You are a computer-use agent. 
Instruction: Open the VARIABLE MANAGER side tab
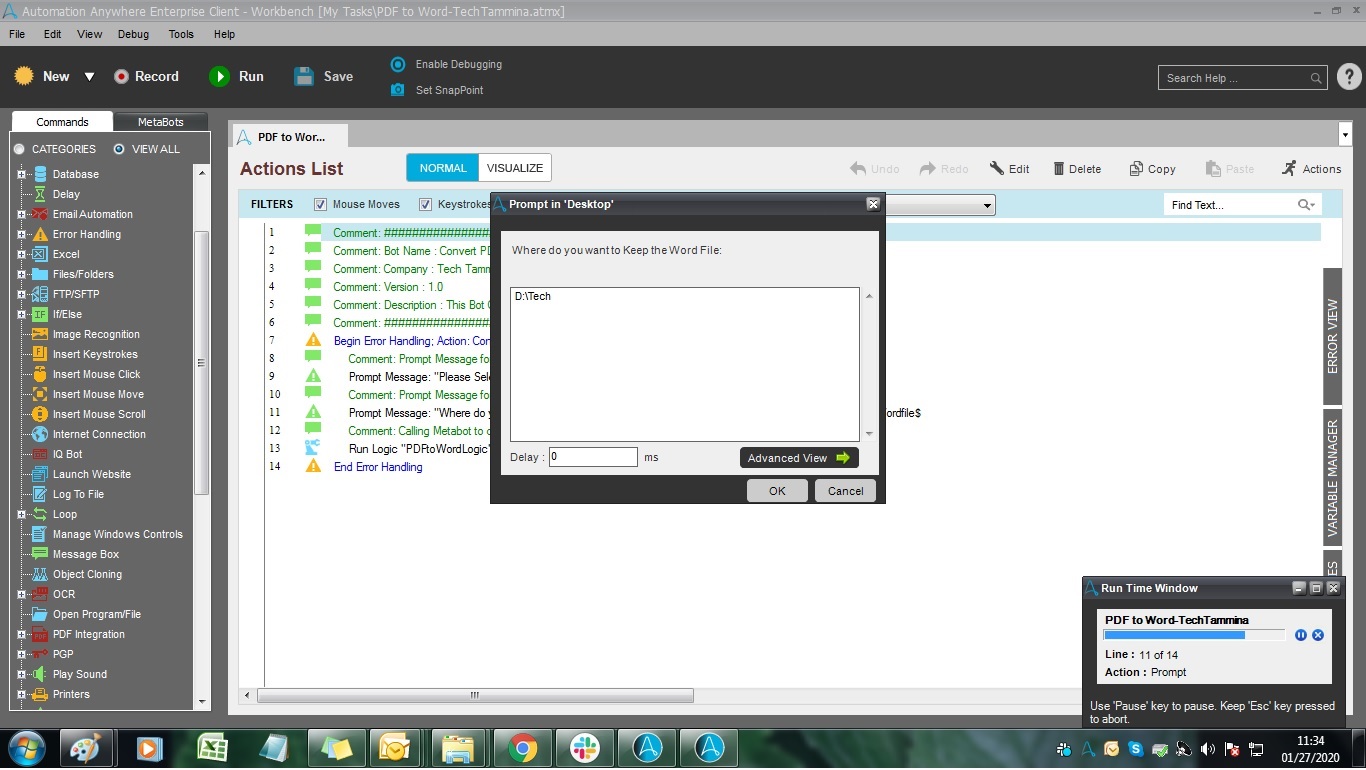1333,477
